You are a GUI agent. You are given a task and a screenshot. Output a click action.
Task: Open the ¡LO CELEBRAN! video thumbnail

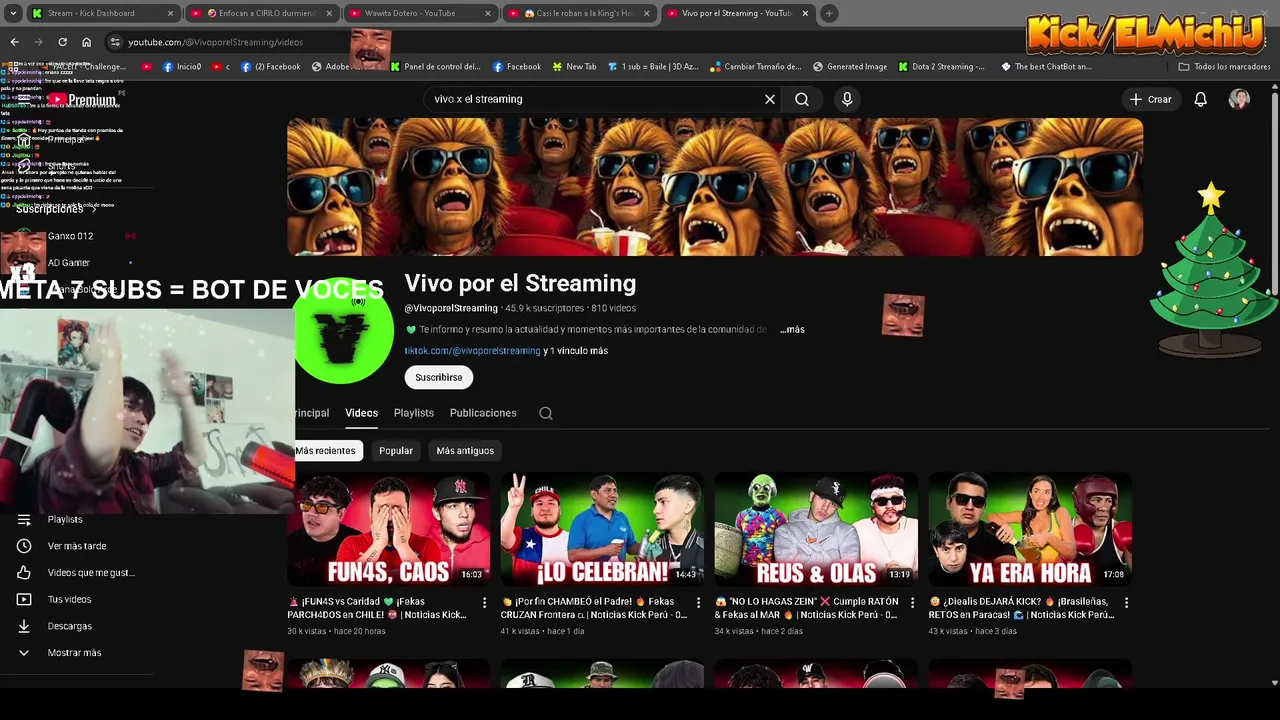[602, 529]
